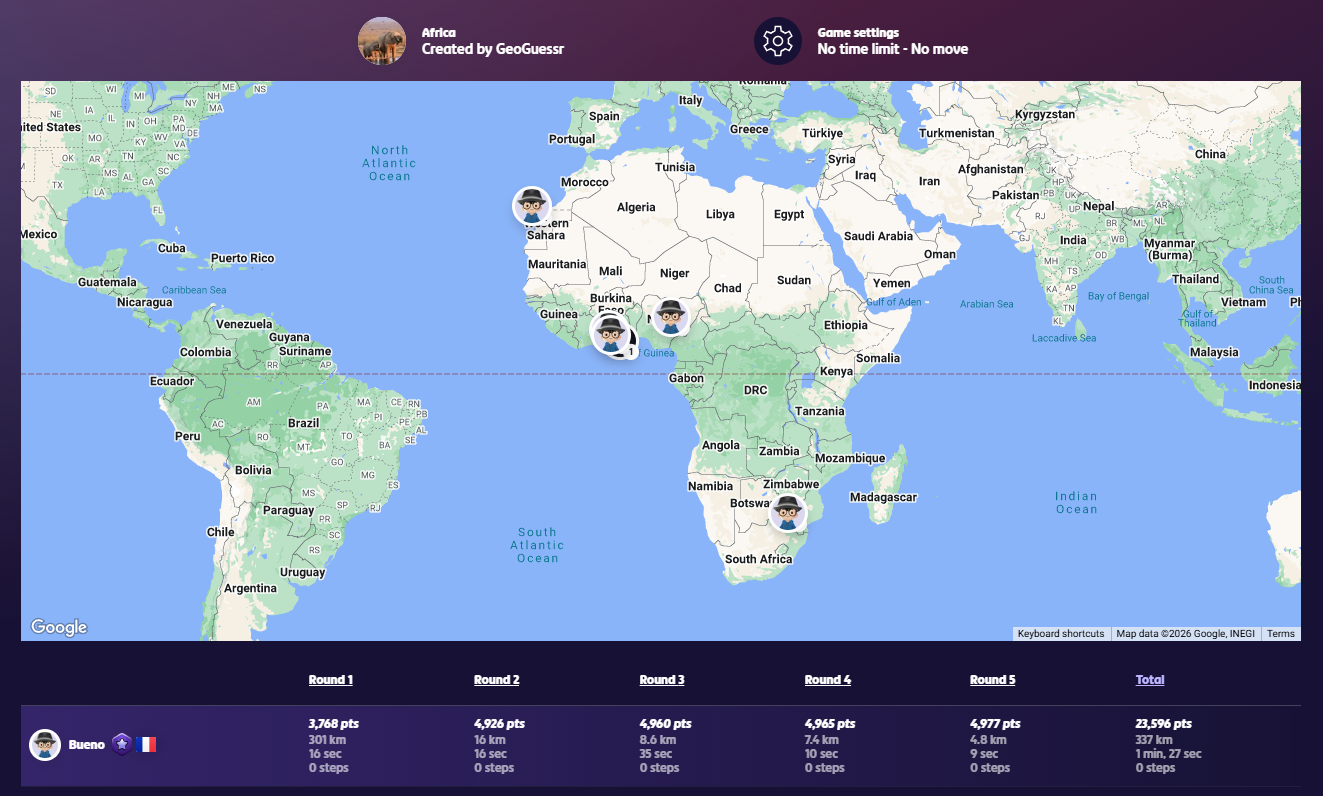
Task: Click the guess avatar marker over Nigeria
Action: [x=672, y=318]
